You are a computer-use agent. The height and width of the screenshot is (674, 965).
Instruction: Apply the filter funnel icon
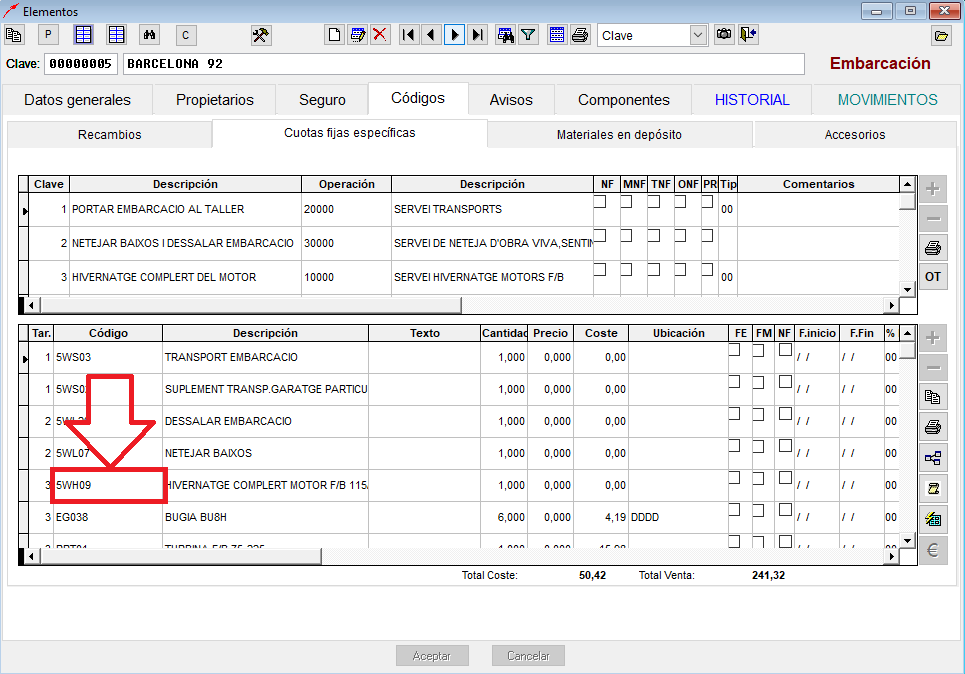pos(529,35)
